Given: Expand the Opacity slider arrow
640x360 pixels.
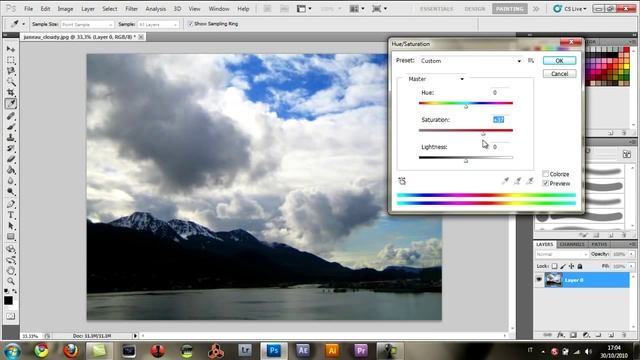Looking at the screenshot, I should [x=631, y=254].
